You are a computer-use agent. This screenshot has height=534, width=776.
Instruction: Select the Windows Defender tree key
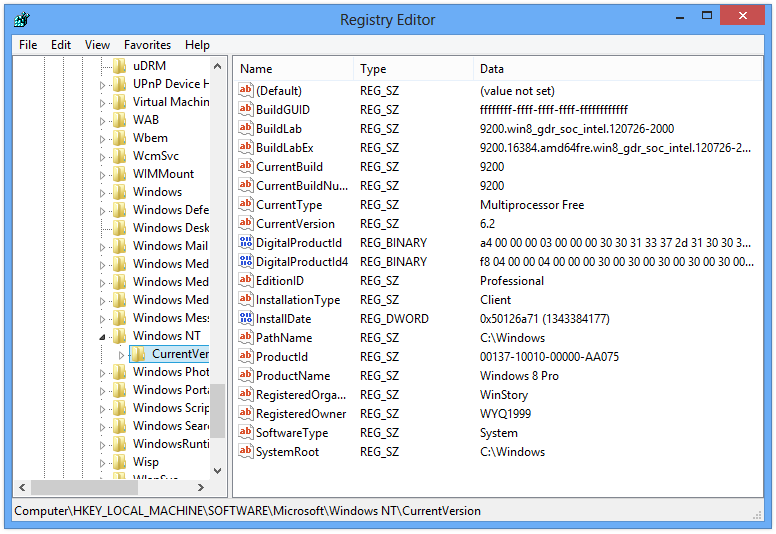(170, 210)
